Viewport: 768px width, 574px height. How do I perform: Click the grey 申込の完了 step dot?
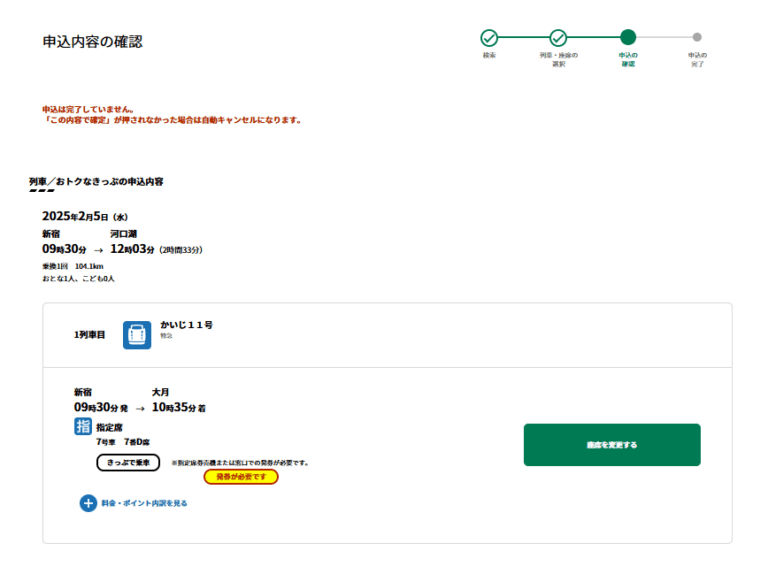(x=697, y=38)
